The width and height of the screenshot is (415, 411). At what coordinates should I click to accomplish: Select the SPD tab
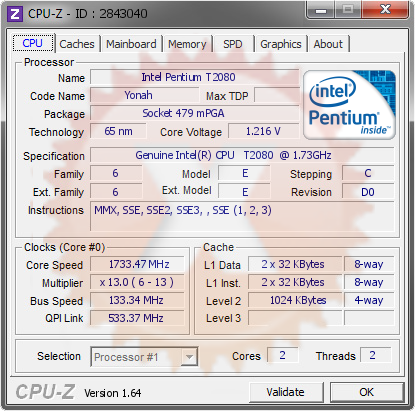click(233, 44)
